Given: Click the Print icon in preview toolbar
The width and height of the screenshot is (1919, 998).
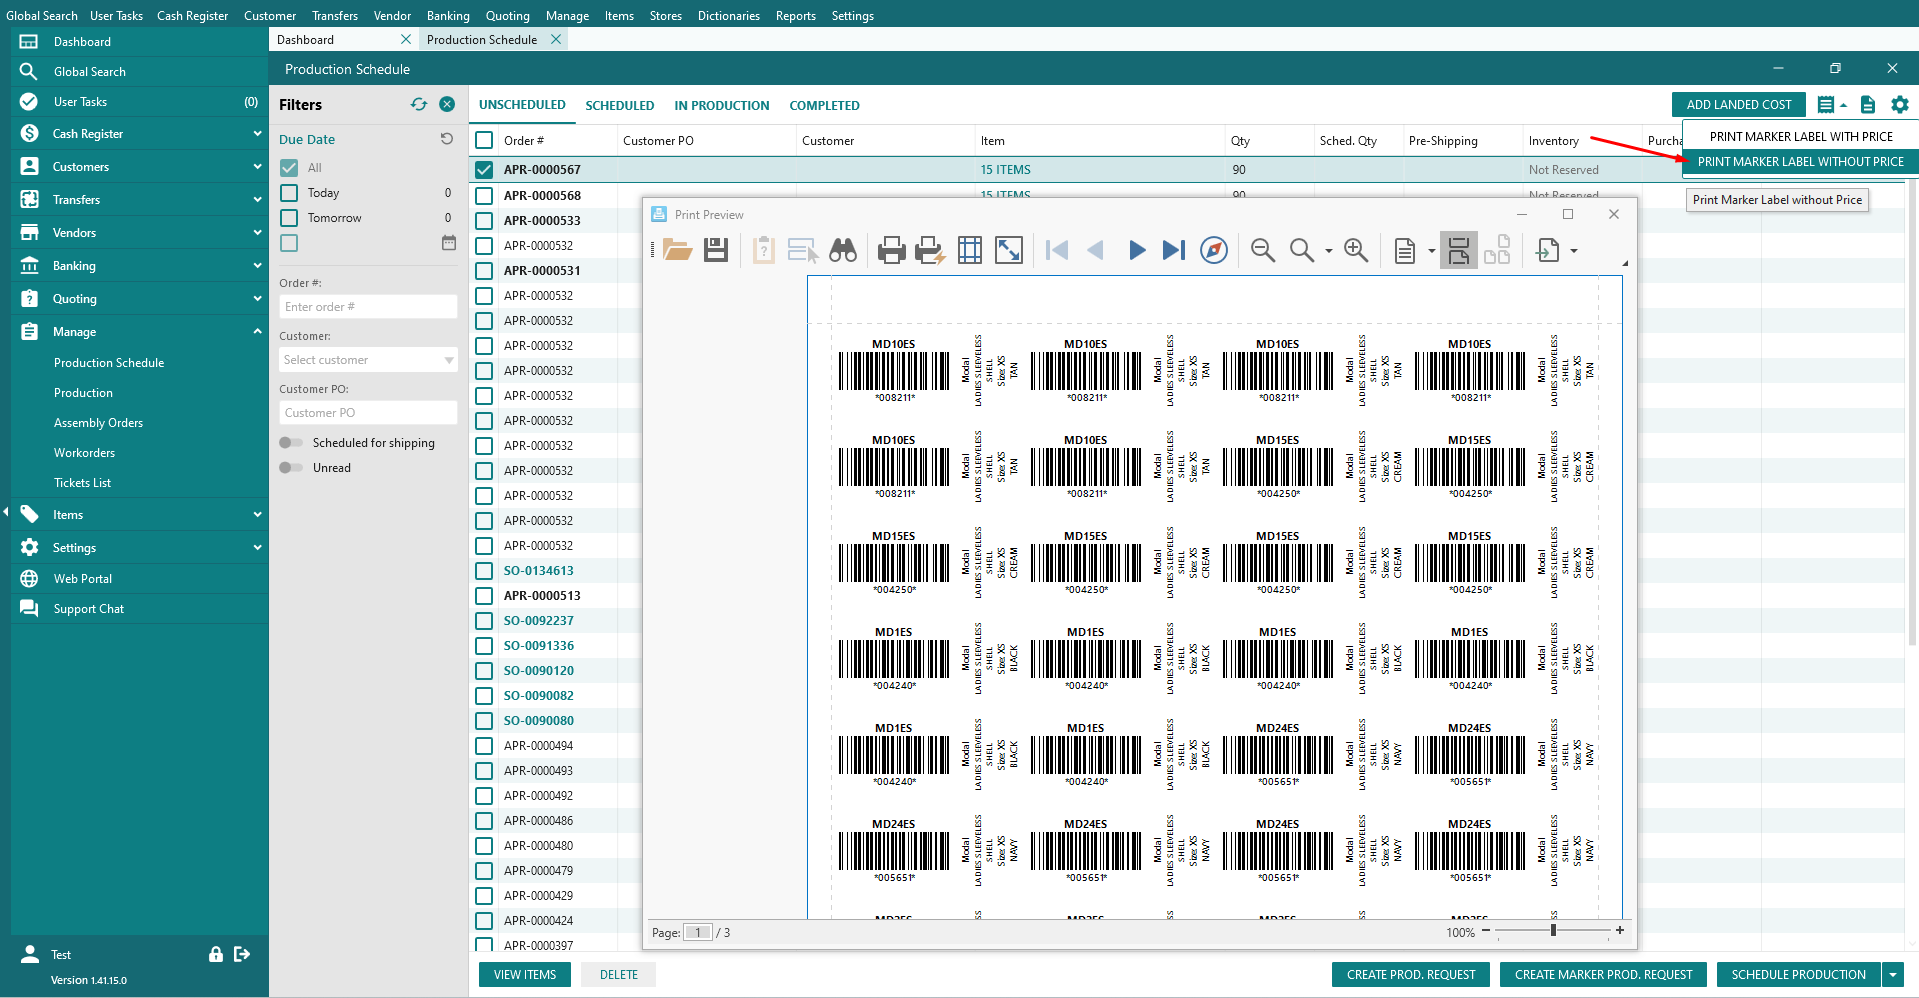Looking at the screenshot, I should pos(890,250).
